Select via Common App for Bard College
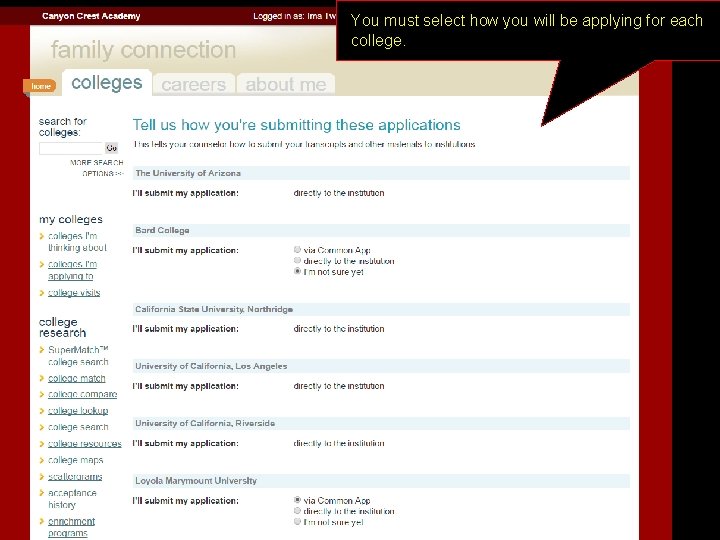Screen dimensions: 720x540 point(297,250)
